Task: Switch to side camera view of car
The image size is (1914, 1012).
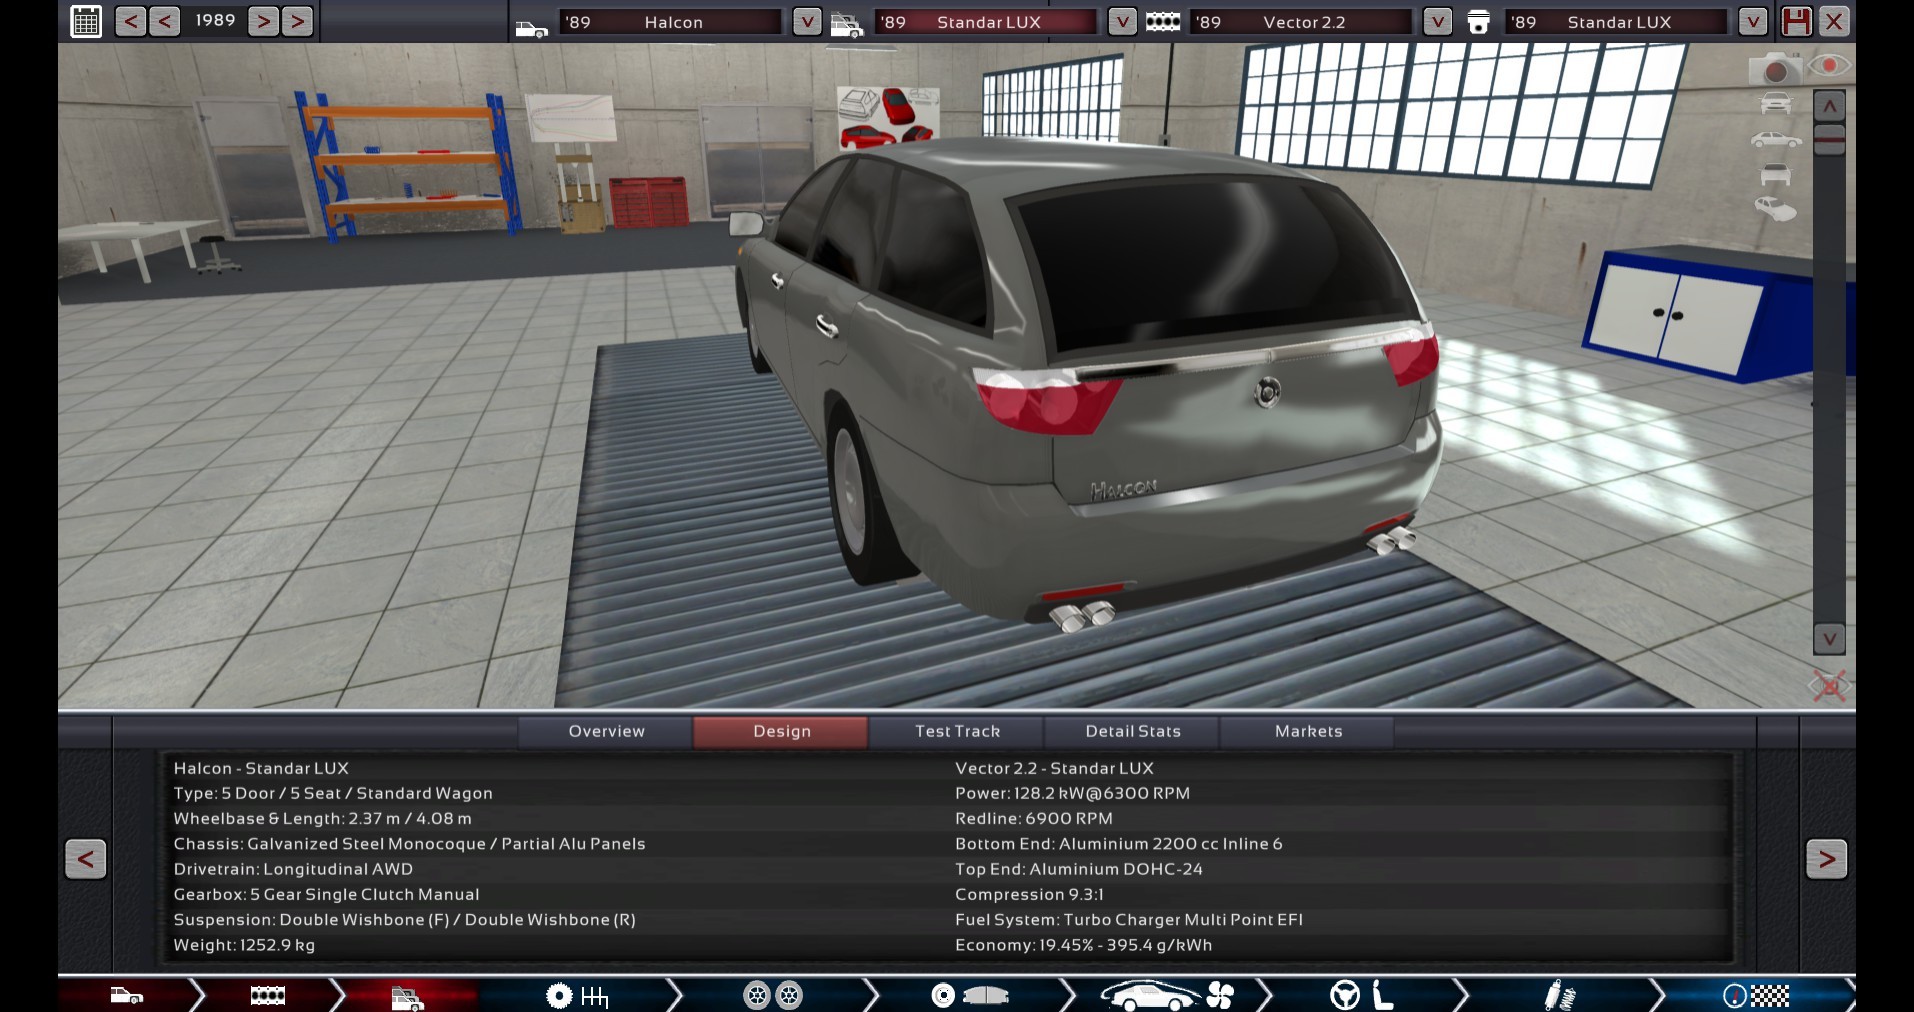Action: 1775,140
